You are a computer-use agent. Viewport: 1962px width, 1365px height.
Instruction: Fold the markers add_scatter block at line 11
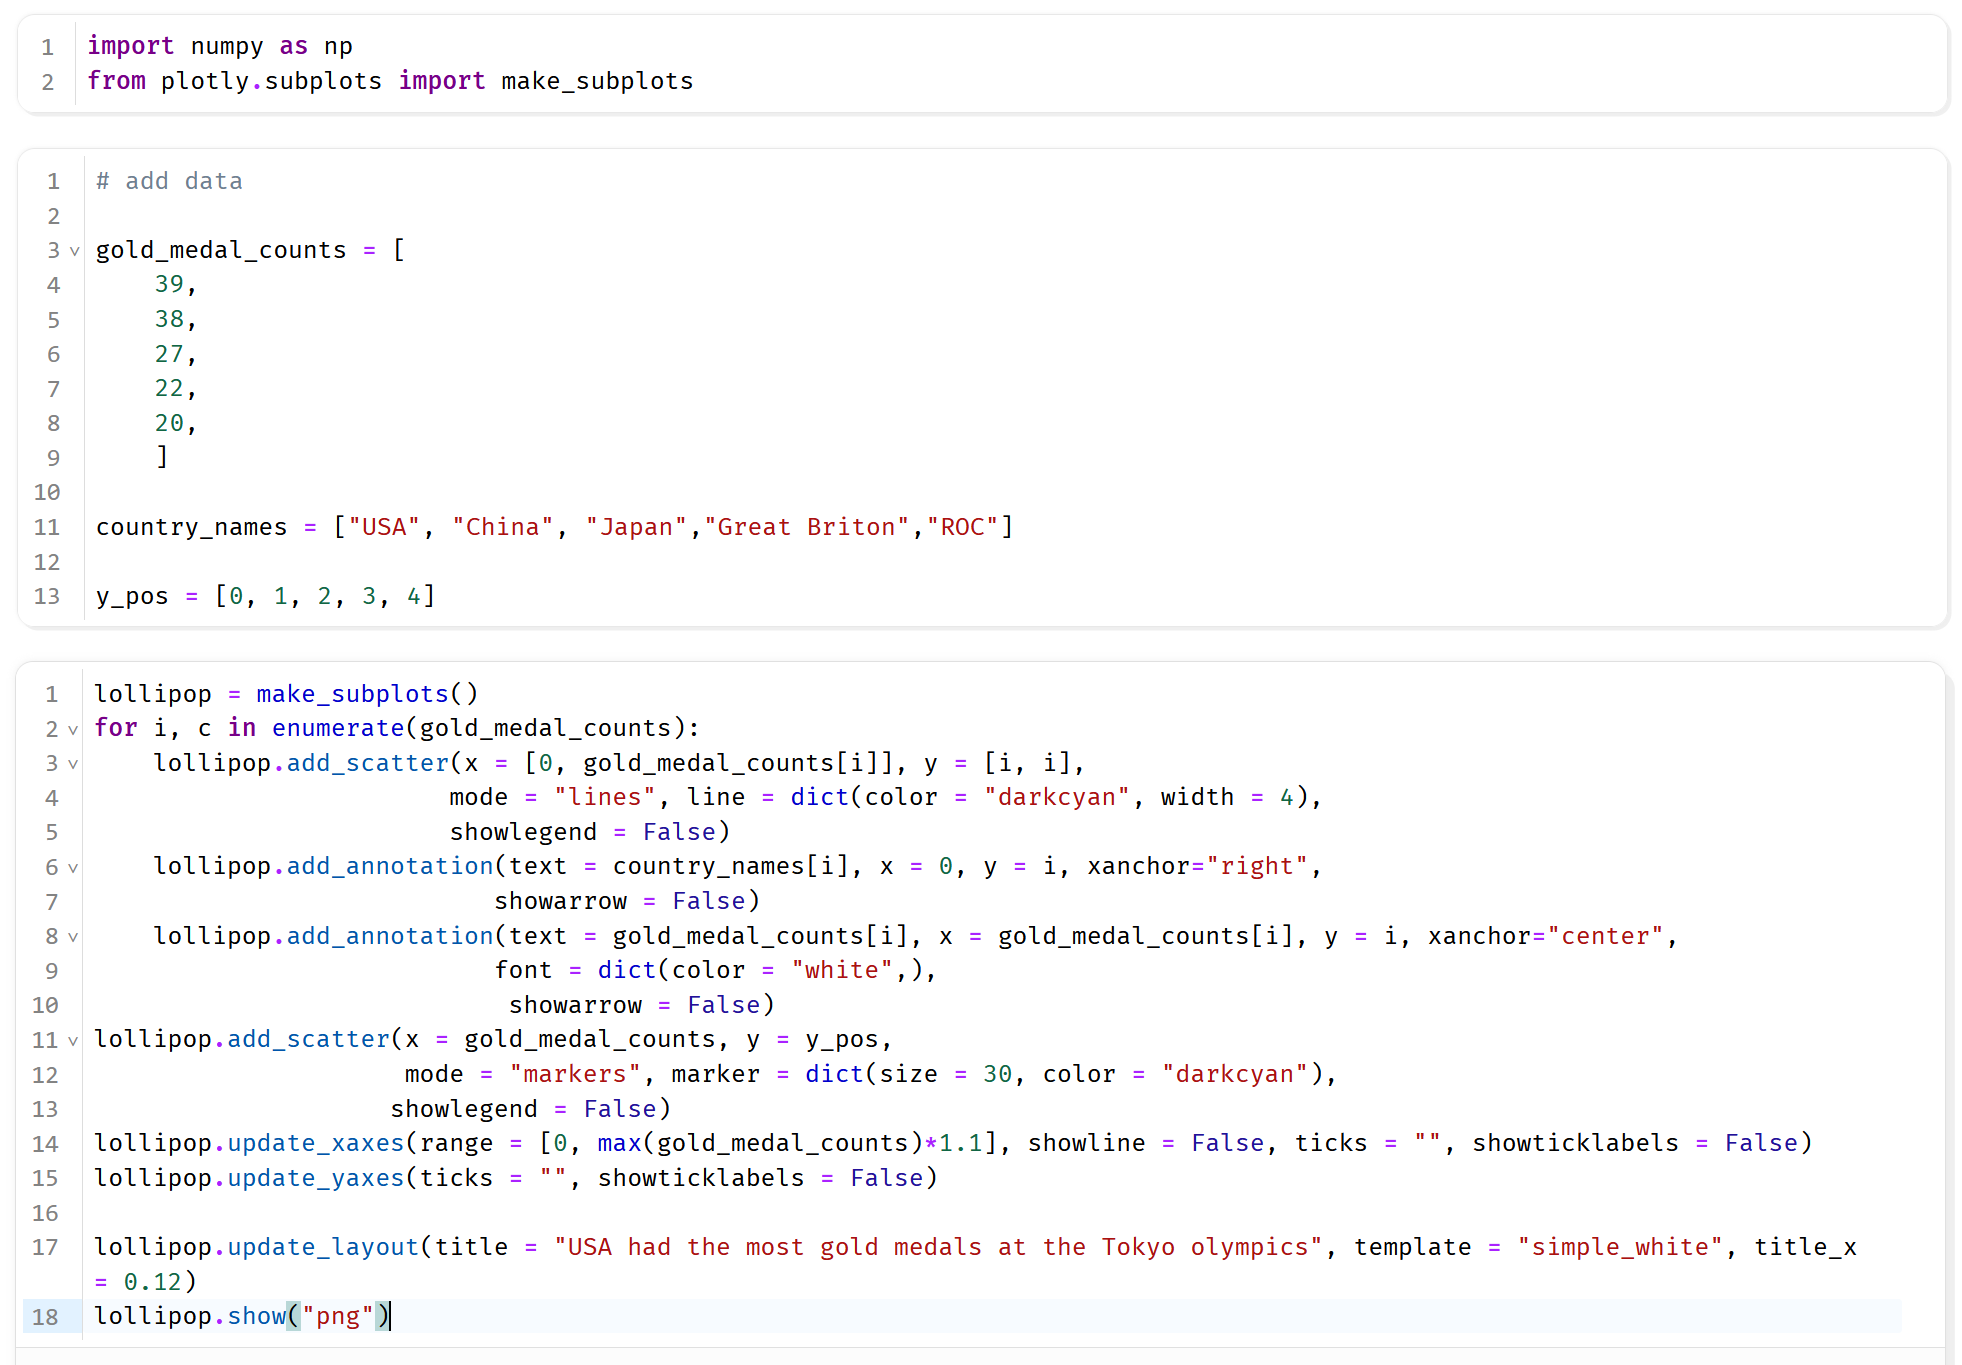coord(73,1041)
